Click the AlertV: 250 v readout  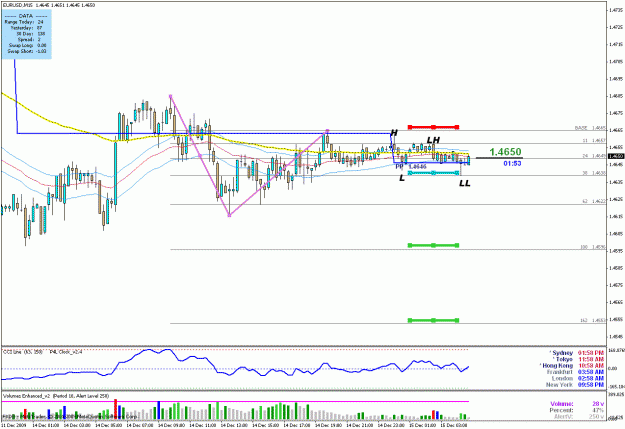(579, 417)
